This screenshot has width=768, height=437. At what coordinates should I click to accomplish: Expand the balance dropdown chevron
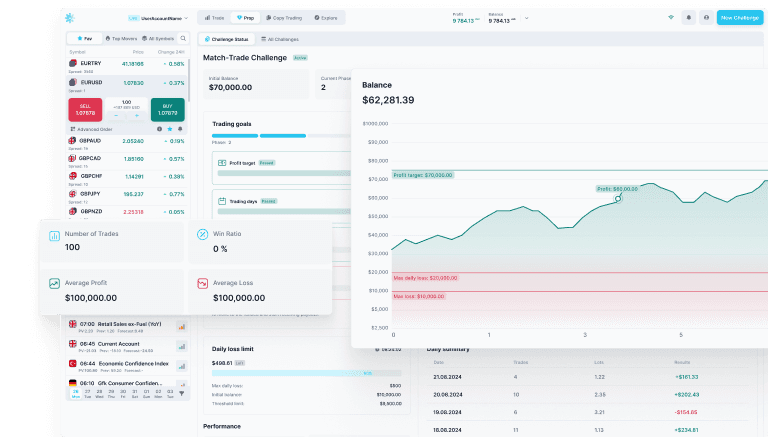[527, 18]
